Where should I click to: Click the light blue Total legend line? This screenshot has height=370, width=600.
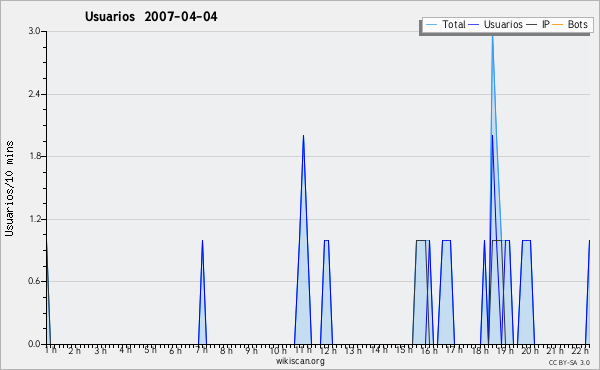pyautogui.click(x=431, y=25)
